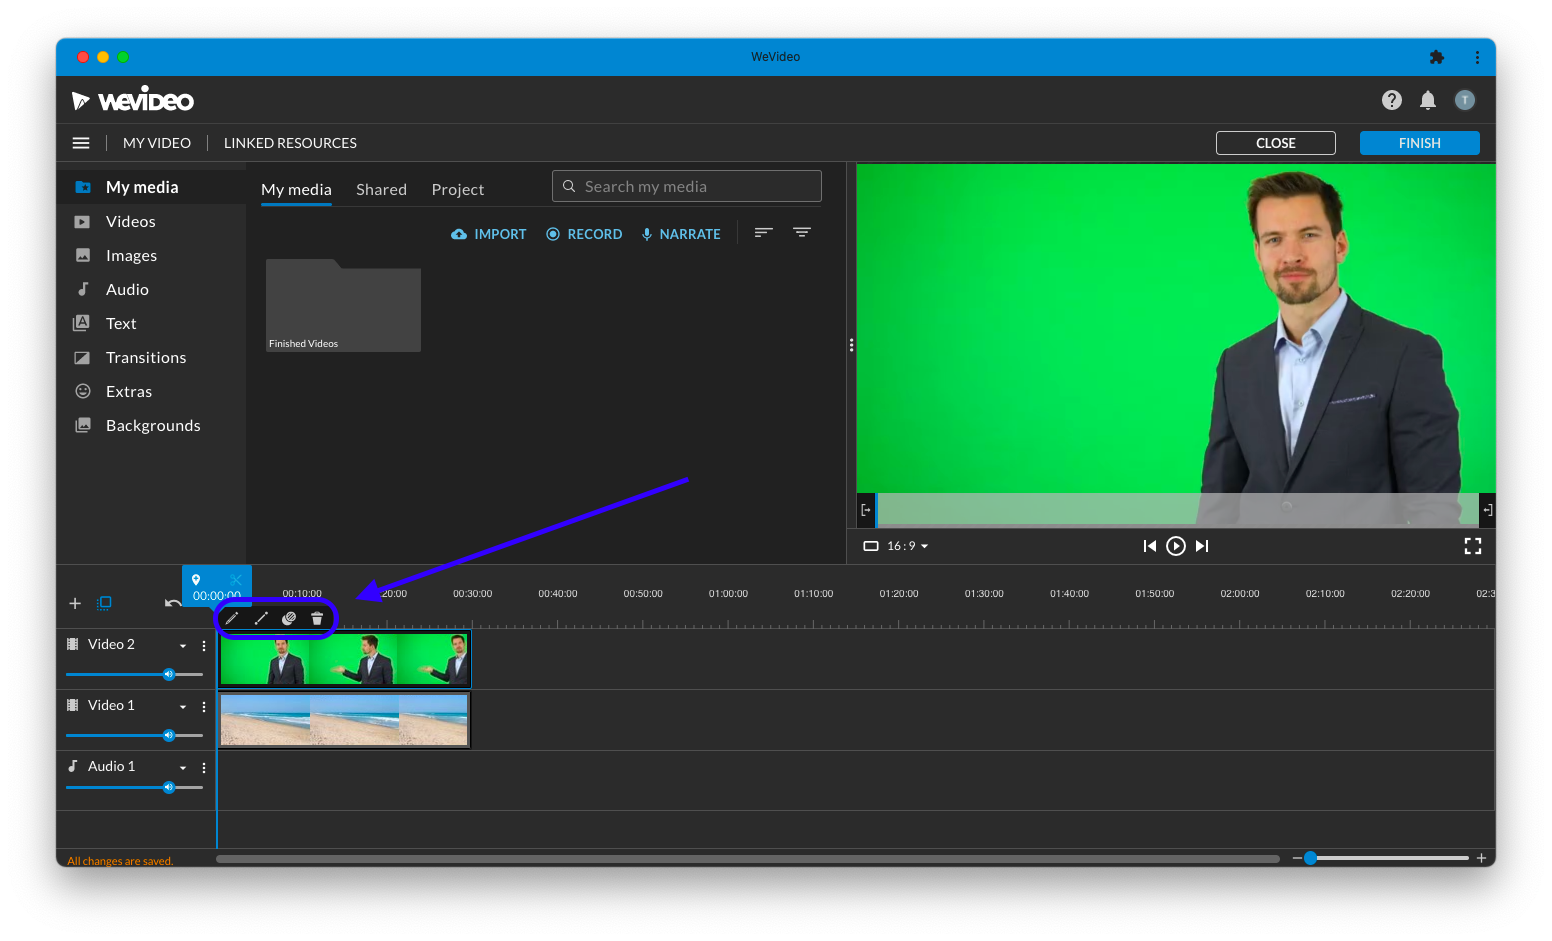Open the hamburger main menu
1552x941 pixels.
click(x=81, y=143)
